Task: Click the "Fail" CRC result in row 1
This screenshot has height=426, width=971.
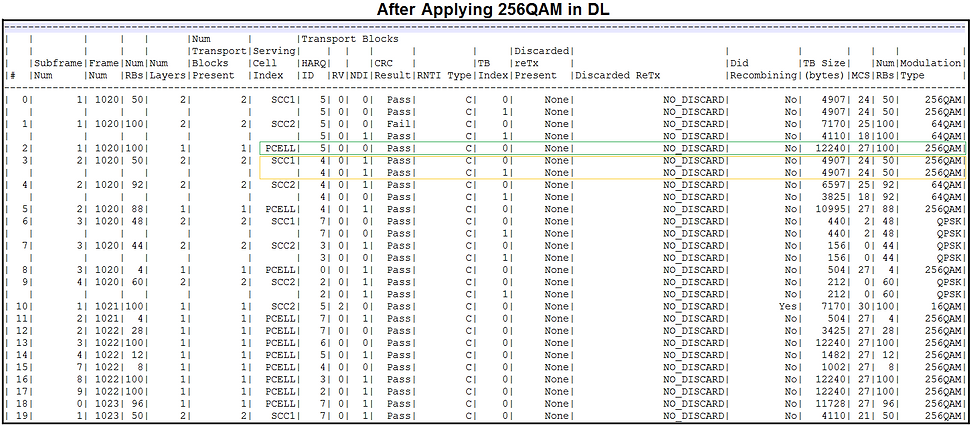Action: pyautogui.click(x=399, y=124)
